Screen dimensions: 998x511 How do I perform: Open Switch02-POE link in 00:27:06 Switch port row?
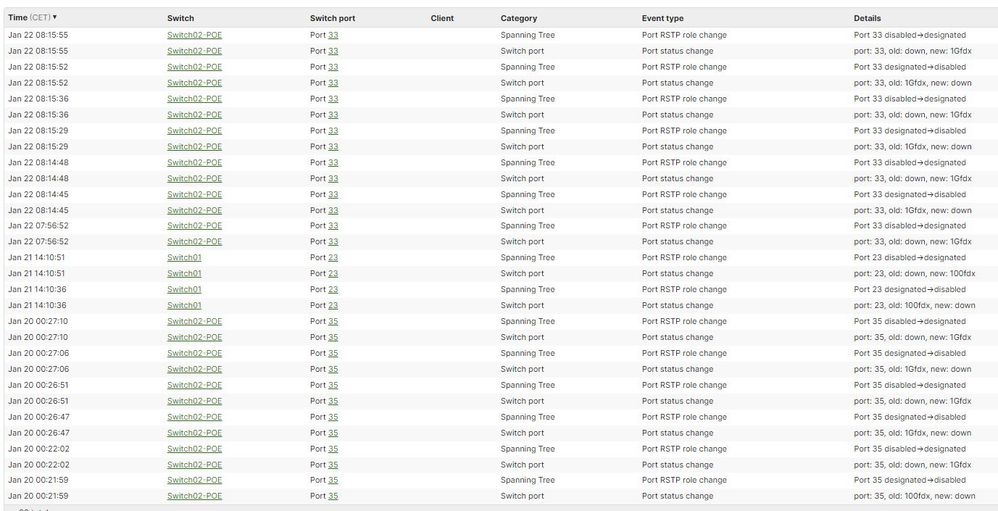tap(194, 369)
